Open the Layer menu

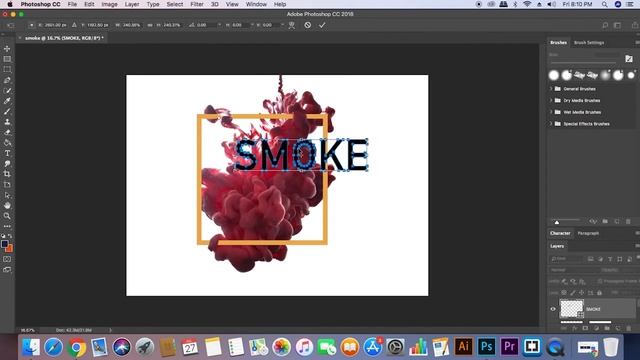point(131,4)
